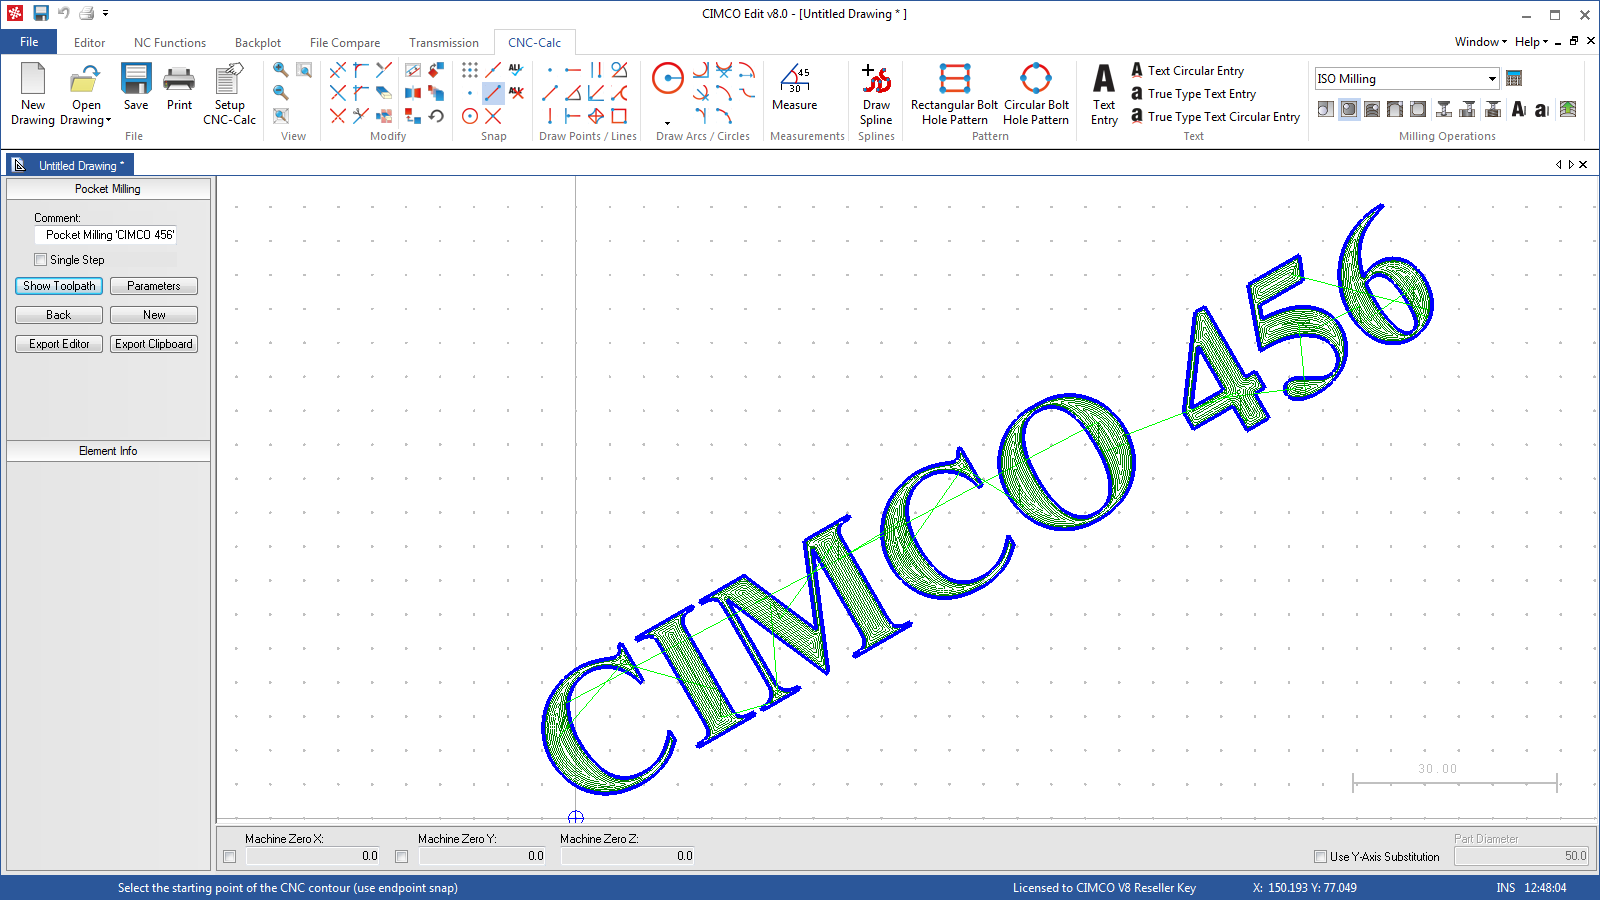Enable all snaps with ALL checkmark icon
1600x900 pixels.
516,70
